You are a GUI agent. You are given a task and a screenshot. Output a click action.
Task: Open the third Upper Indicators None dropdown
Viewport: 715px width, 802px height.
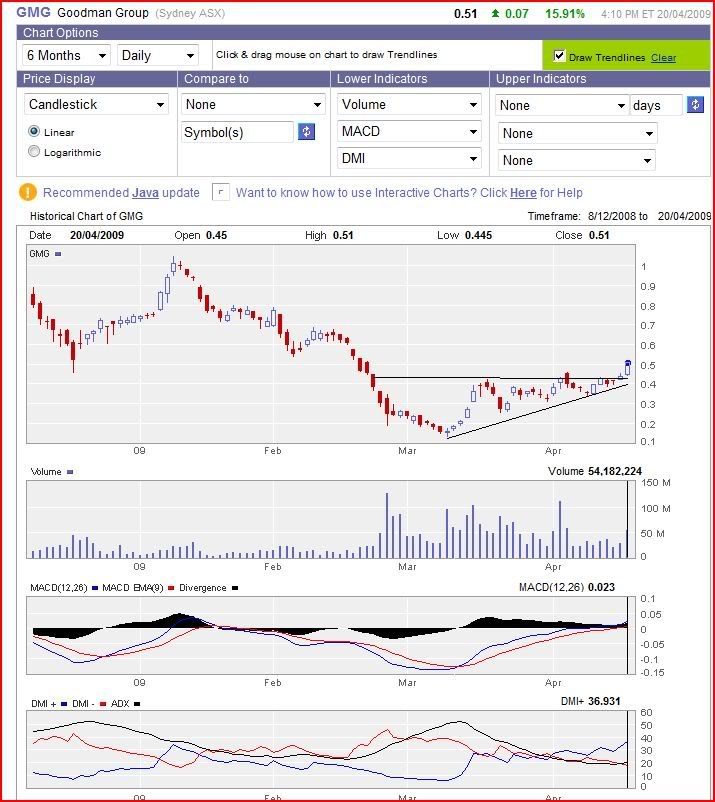pyautogui.click(x=576, y=161)
